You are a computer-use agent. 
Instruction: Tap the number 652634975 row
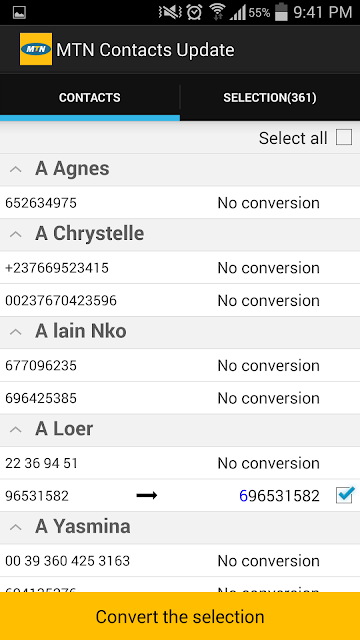pyautogui.click(x=180, y=202)
